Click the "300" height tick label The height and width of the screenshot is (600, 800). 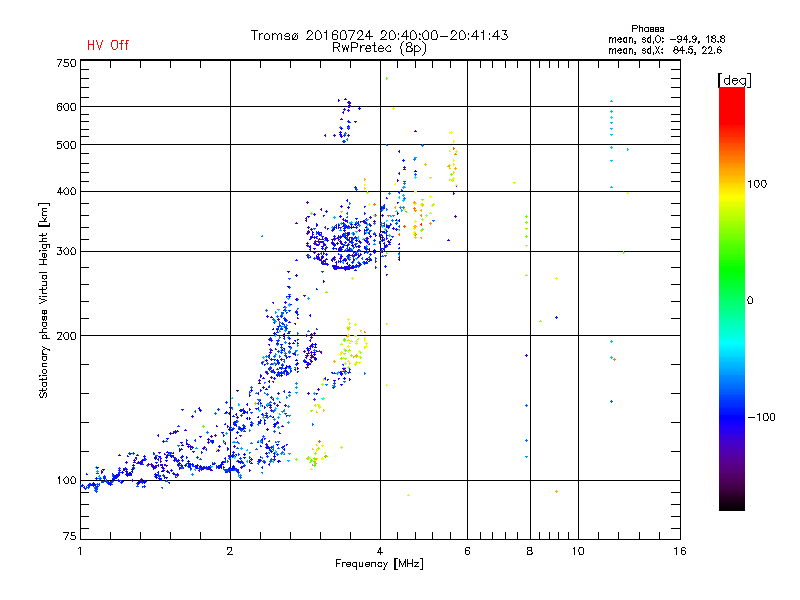tap(66, 252)
